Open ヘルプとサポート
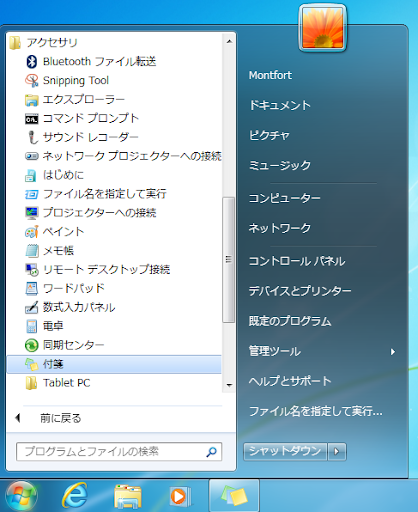 click(290, 381)
